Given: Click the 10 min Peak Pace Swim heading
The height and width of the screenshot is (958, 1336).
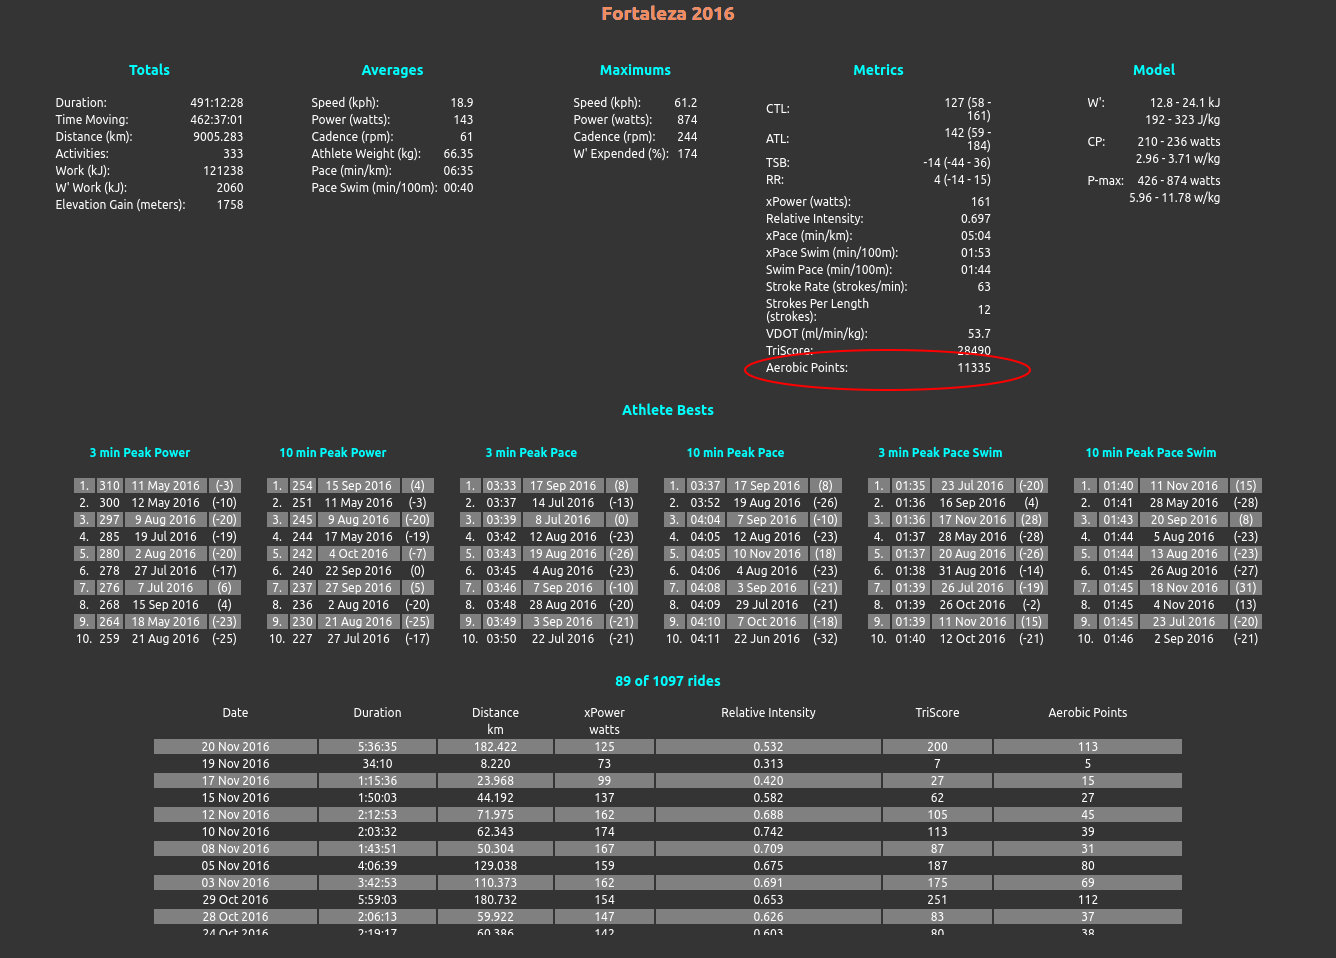Looking at the screenshot, I should click(x=1151, y=453).
